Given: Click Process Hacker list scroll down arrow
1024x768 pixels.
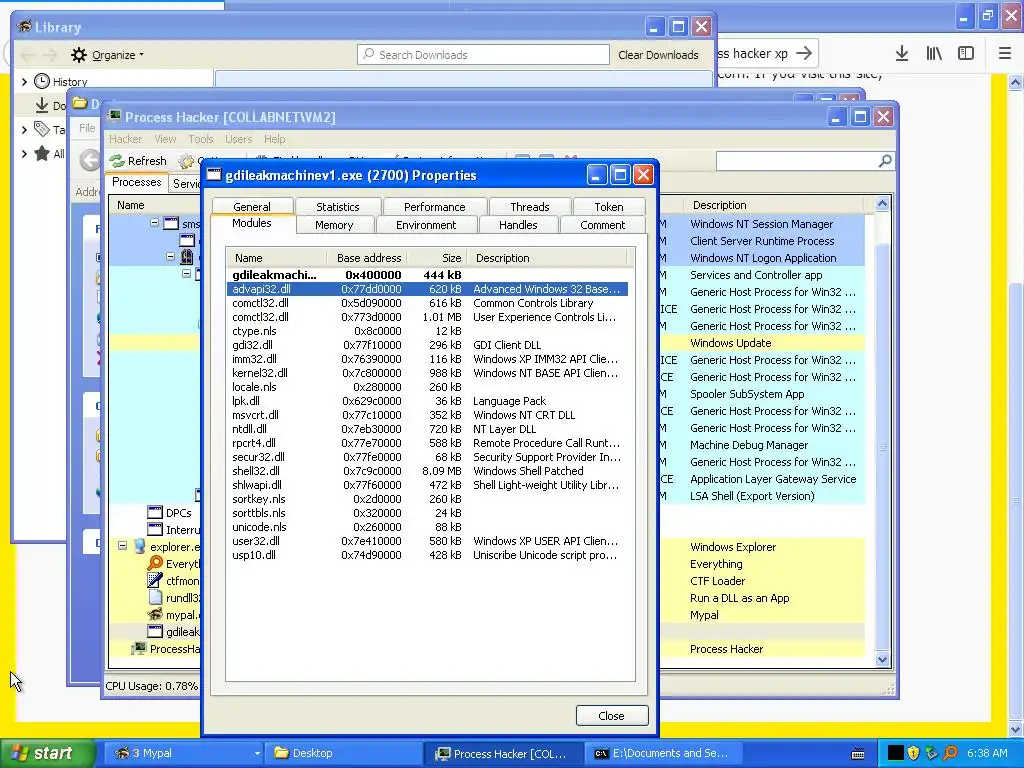Looking at the screenshot, I should click(x=882, y=660).
